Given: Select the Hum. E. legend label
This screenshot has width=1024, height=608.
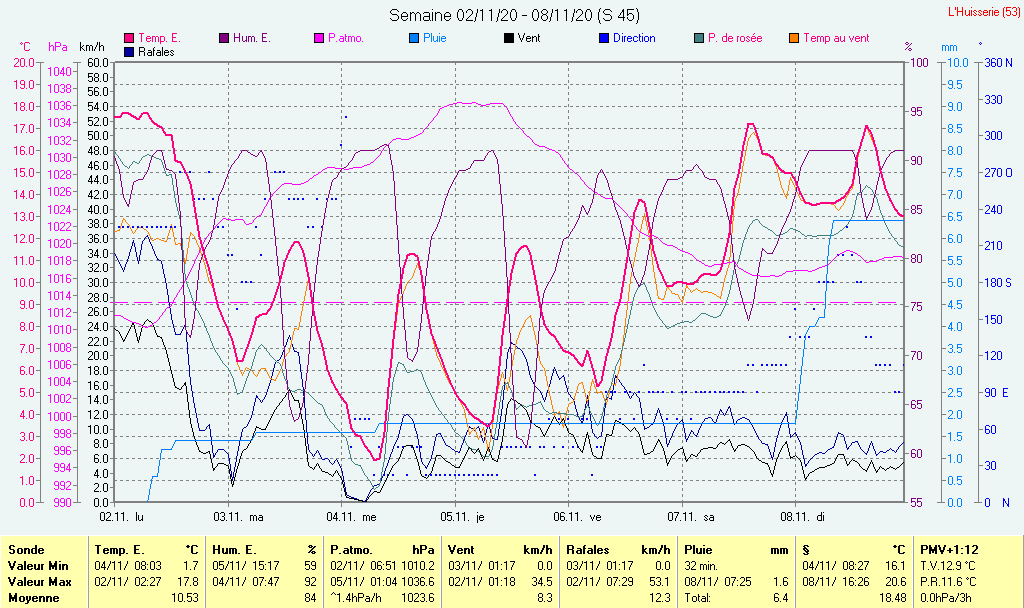Looking at the screenshot, I should (251, 39).
